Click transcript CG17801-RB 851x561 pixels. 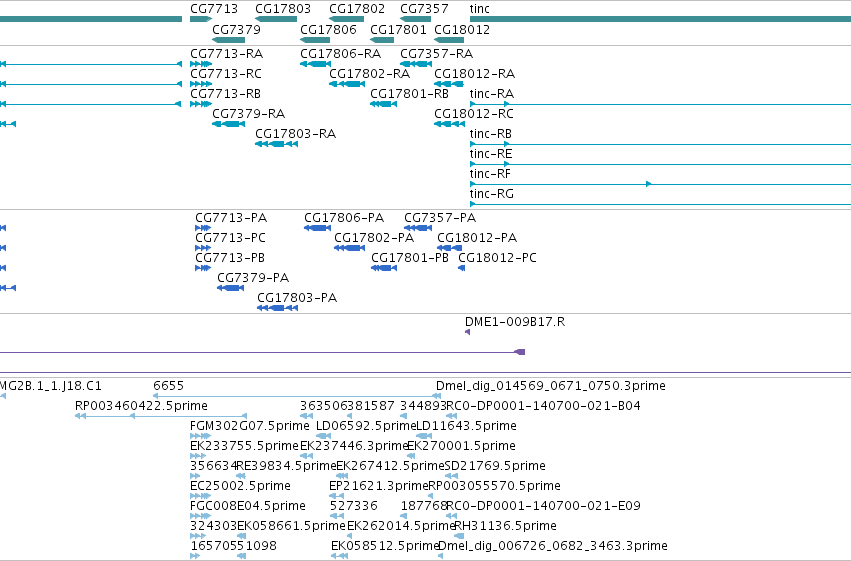tap(409, 94)
